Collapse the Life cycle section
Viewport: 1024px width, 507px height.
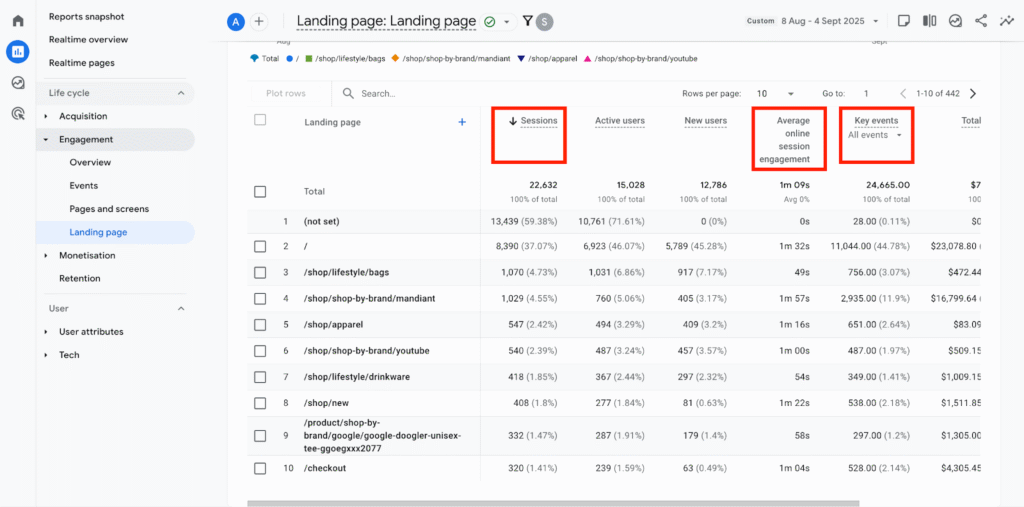coord(181,93)
